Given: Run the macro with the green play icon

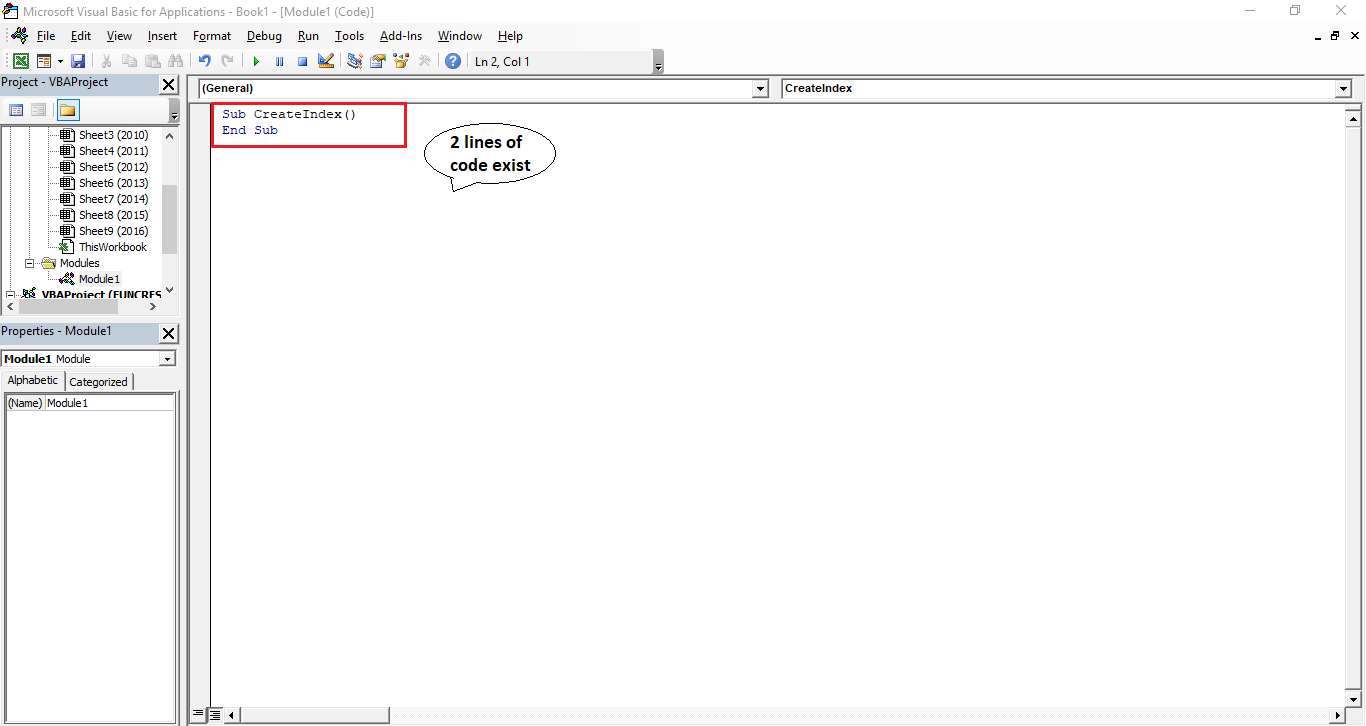Looking at the screenshot, I should (256, 61).
